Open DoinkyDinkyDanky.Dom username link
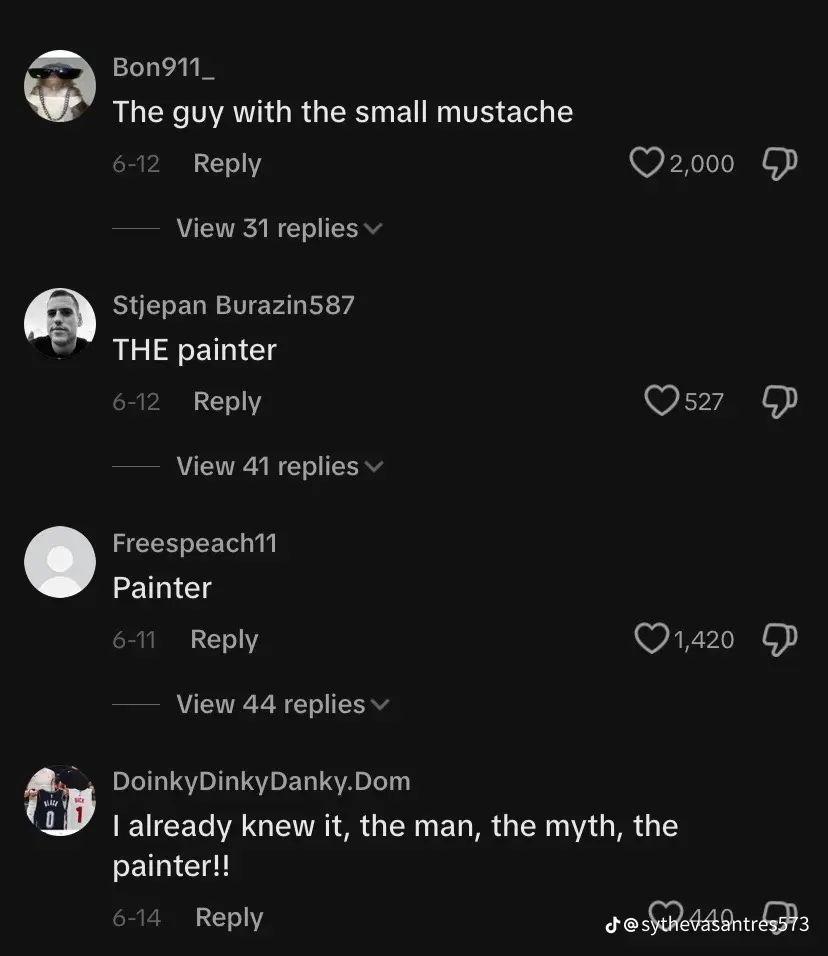 [261, 781]
